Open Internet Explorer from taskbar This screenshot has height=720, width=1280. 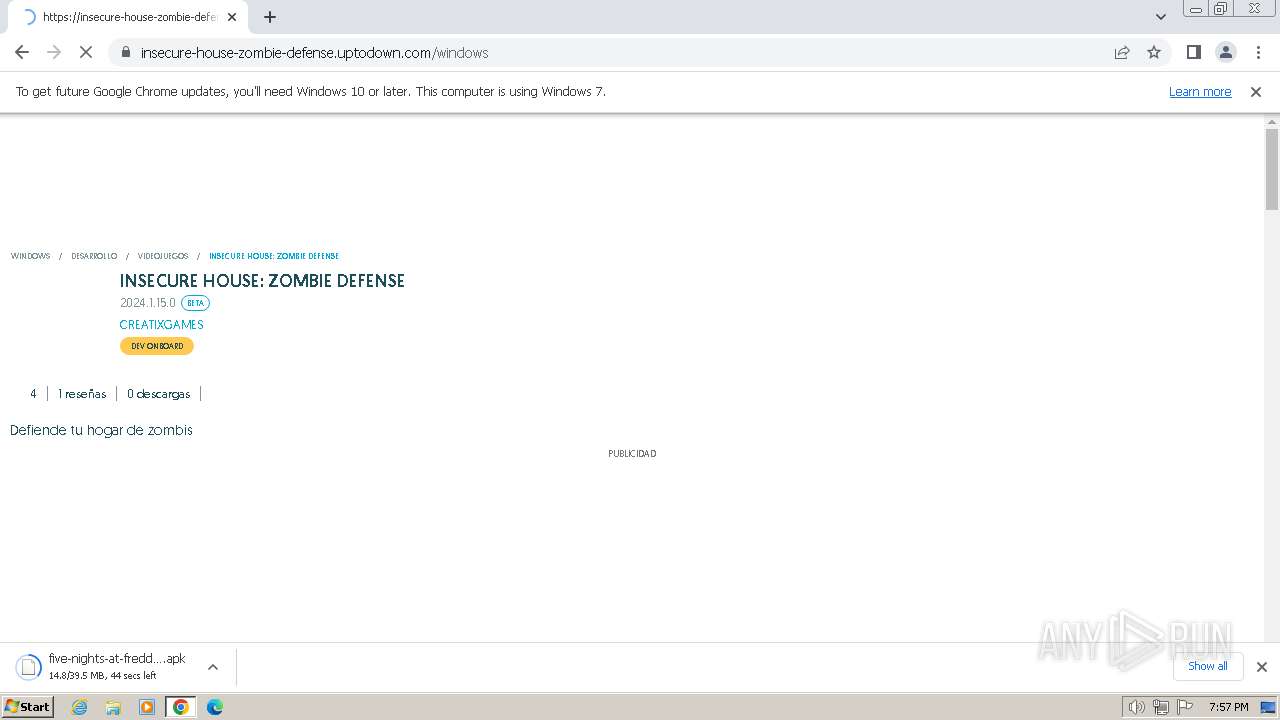pos(80,707)
